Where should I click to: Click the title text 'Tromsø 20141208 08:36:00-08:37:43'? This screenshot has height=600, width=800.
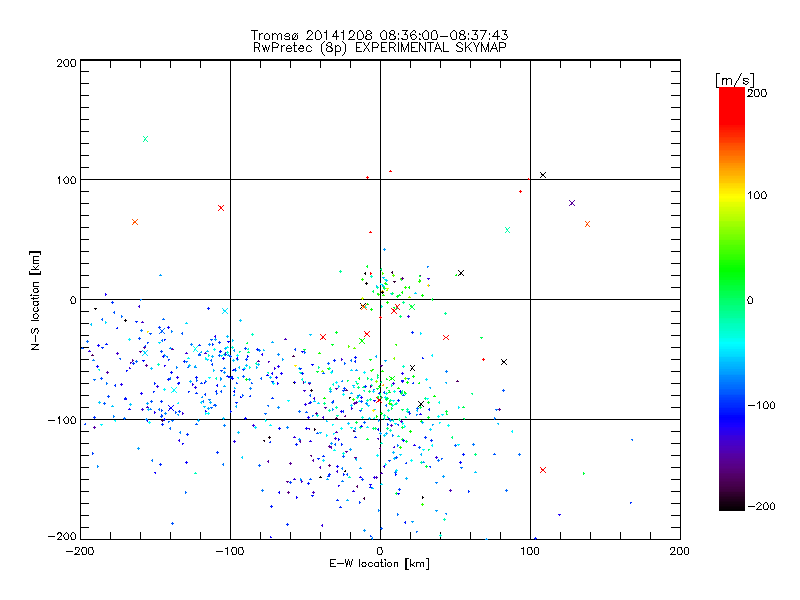point(379,35)
